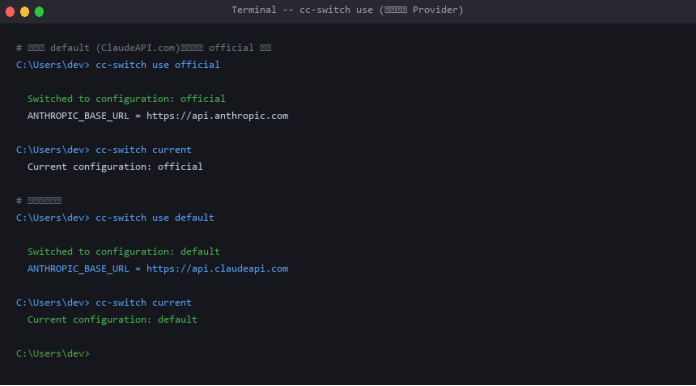Image resolution: width=696 pixels, height=386 pixels.
Task: Click the green maximize window button
Action: click(x=40, y=12)
